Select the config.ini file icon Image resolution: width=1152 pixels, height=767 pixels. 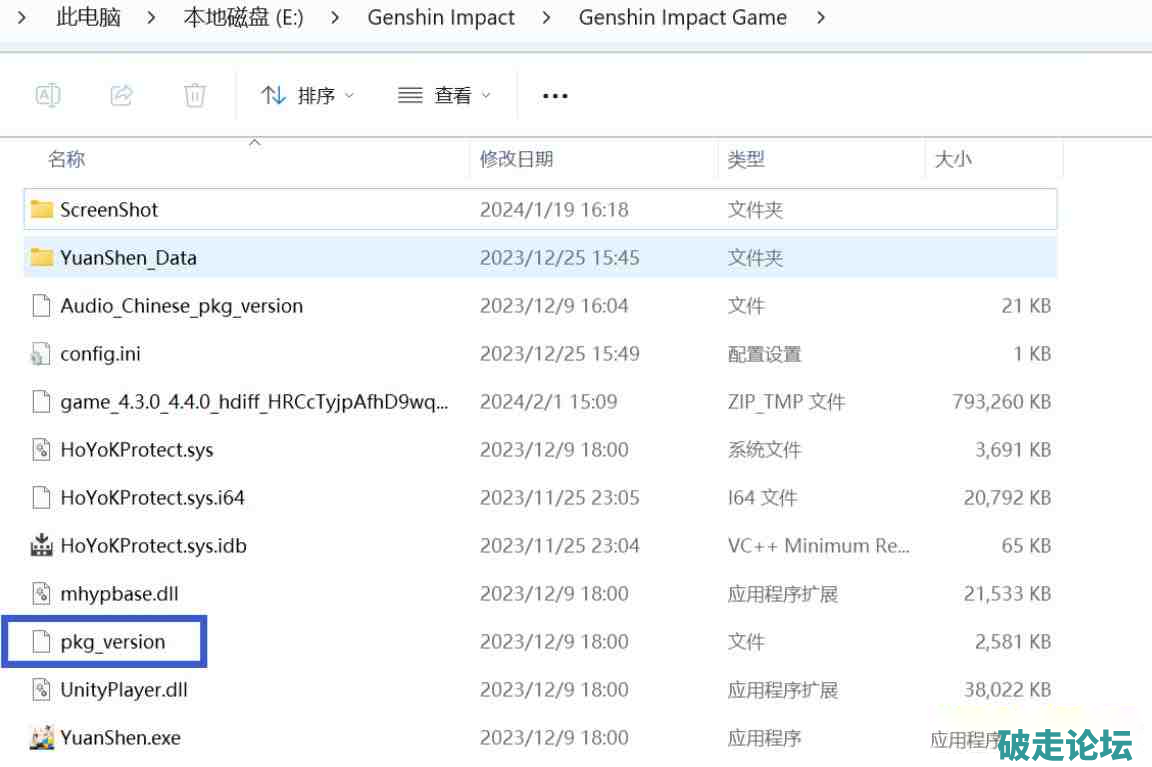click(x=41, y=354)
